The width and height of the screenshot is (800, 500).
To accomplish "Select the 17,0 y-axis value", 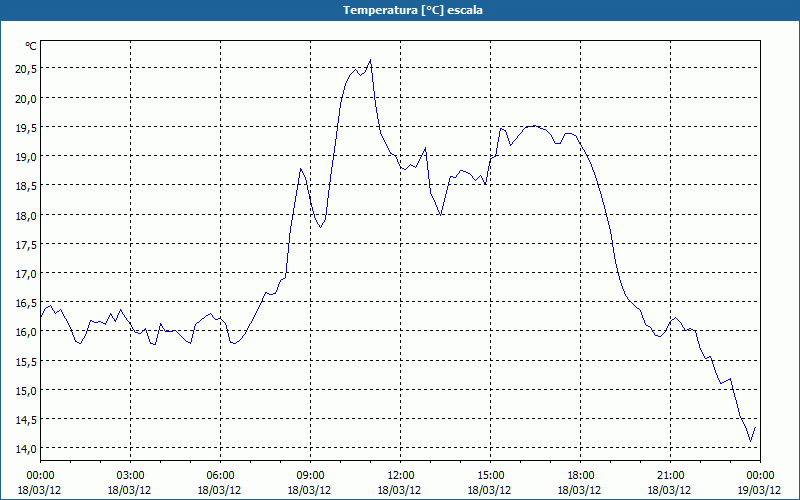I will 26,274.
